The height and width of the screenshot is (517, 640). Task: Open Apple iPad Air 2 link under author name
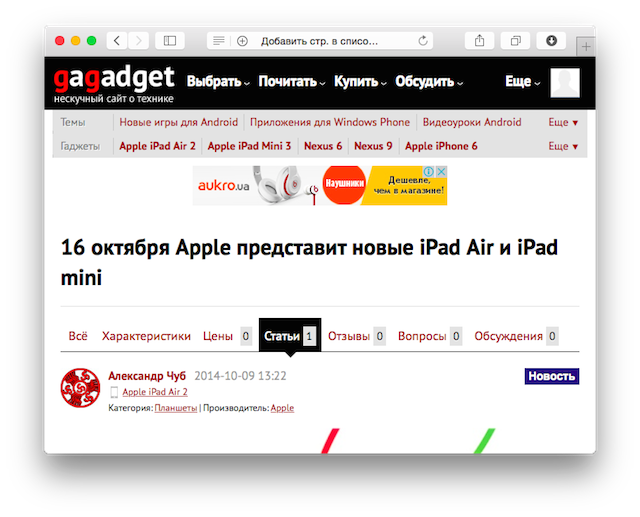pyautogui.click(x=155, y=392)
